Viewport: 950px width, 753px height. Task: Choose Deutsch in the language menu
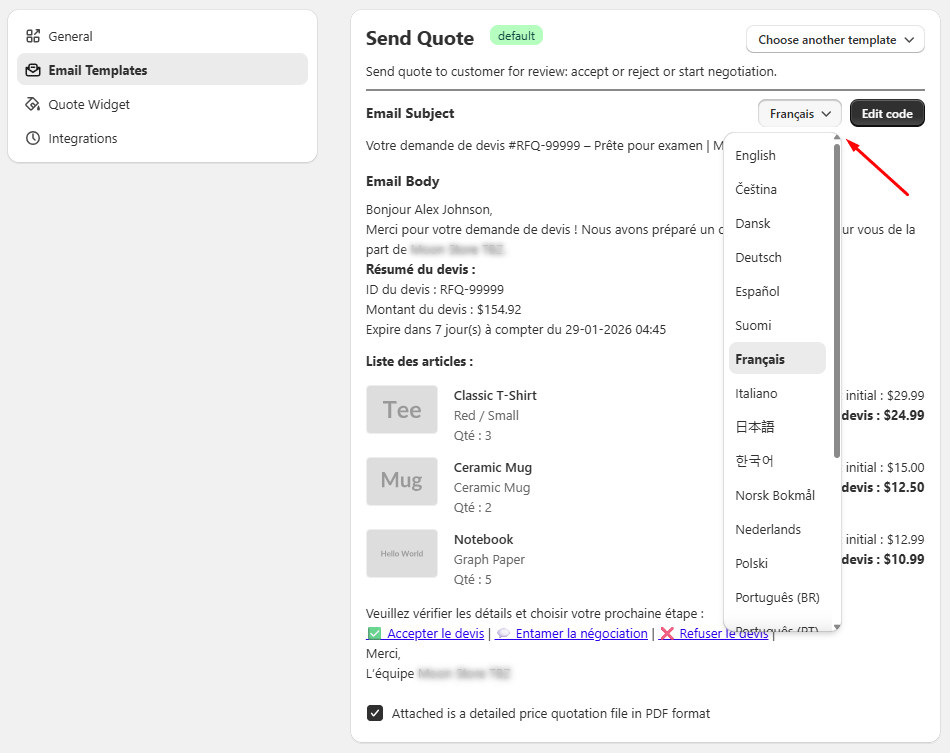click(758, 257)
